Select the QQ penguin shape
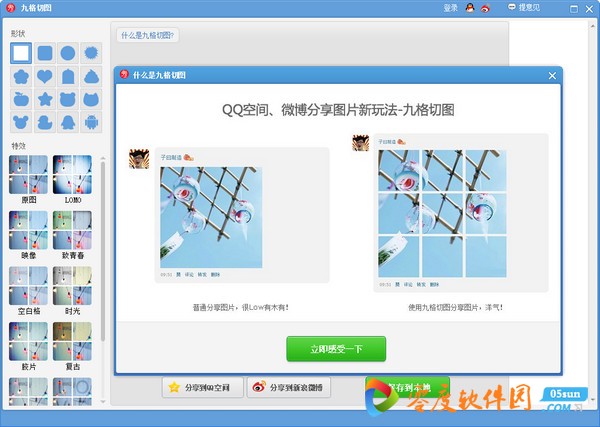Image resolution: width=600 pixels, height=427 pixels. pyautogui.click(x=68, y=122)
